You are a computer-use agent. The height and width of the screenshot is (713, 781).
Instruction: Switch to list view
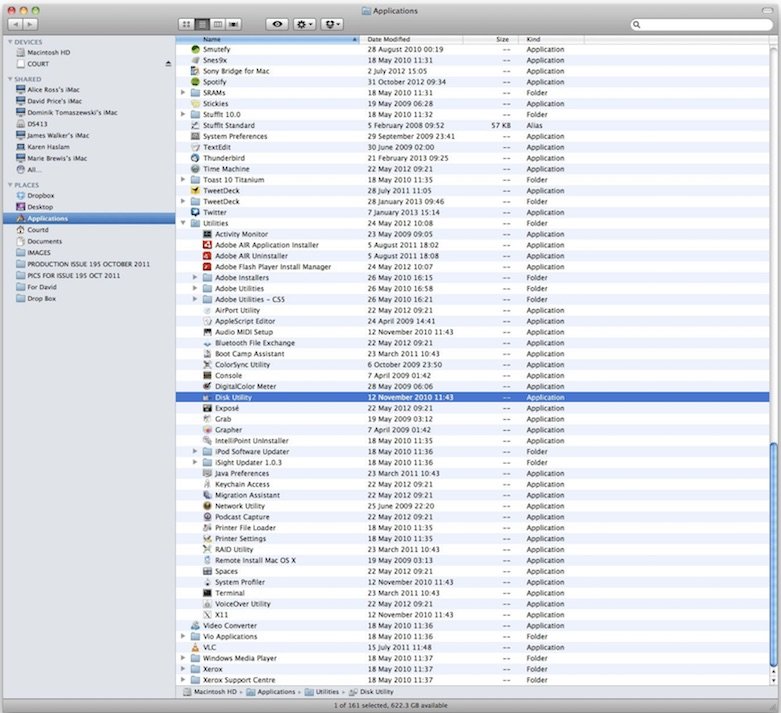click(x=202, y=24)
